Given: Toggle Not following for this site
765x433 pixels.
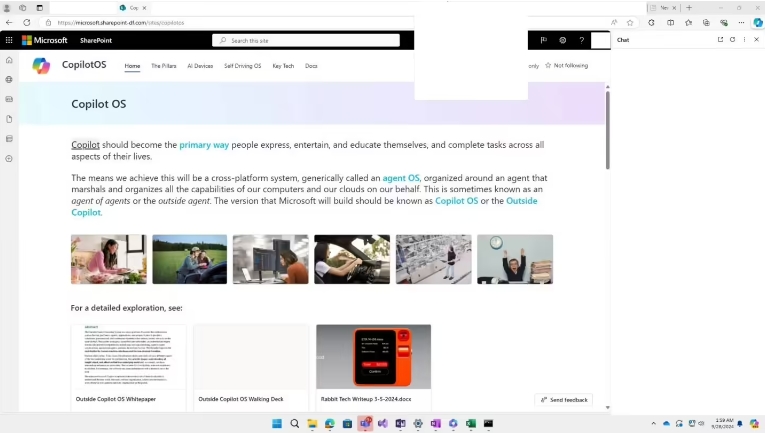Looking at the screenshot, I should pyautogui.click(x=566, y=65).
